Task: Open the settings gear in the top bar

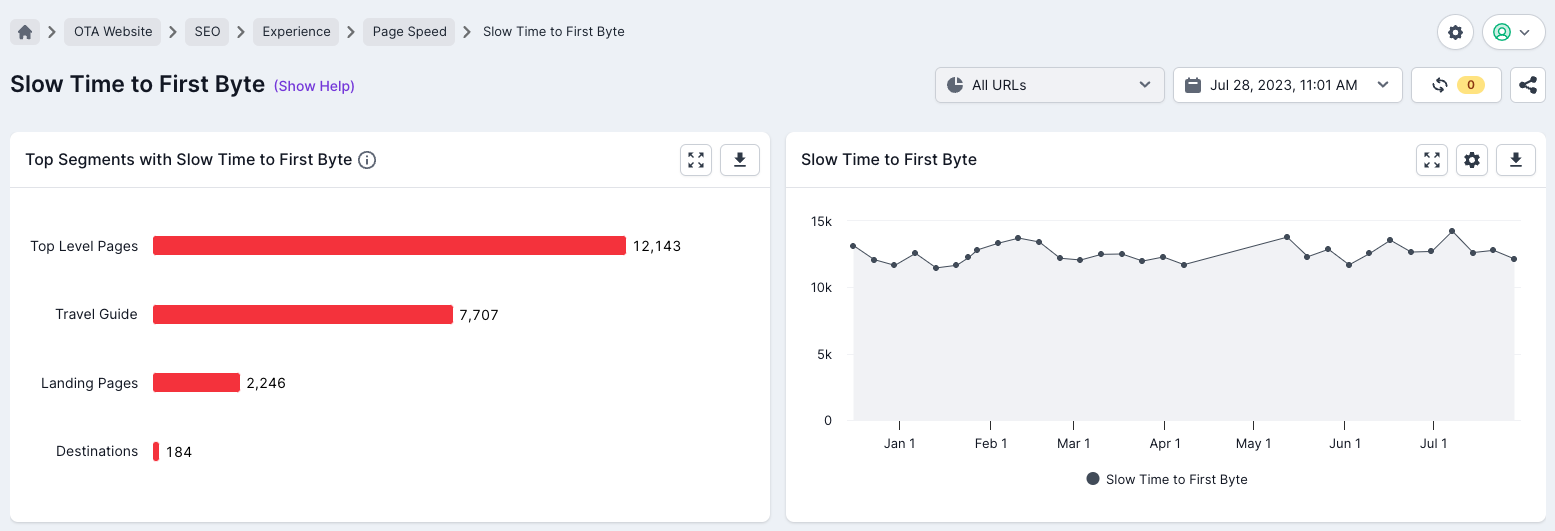Action: click(x=1455, y=32)
